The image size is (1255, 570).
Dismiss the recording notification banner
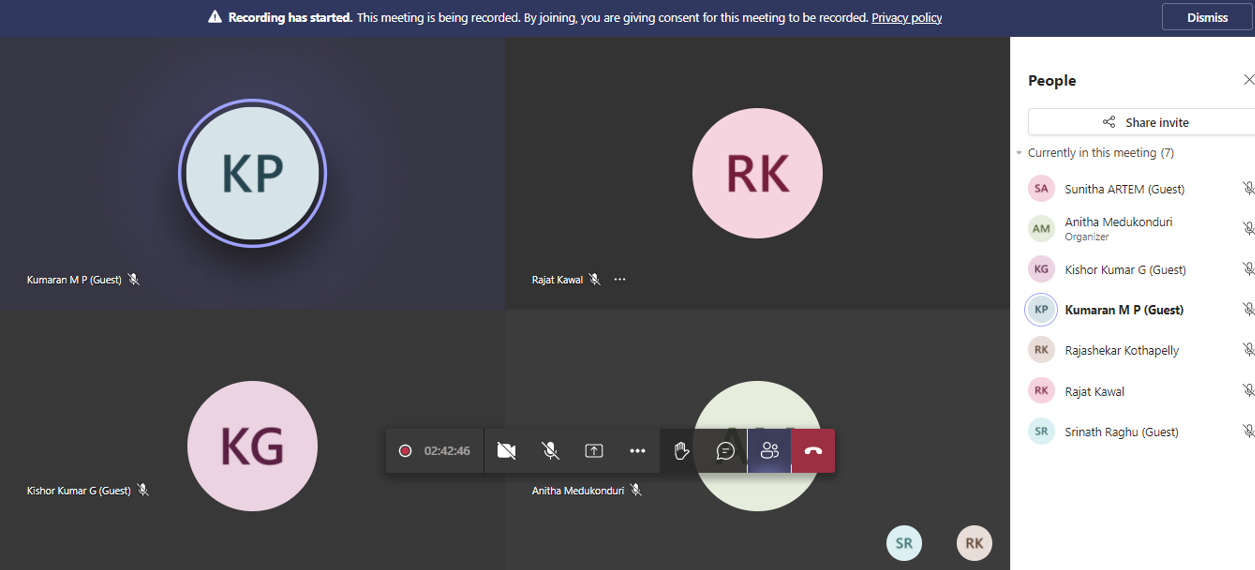(x=1207, y=17)
